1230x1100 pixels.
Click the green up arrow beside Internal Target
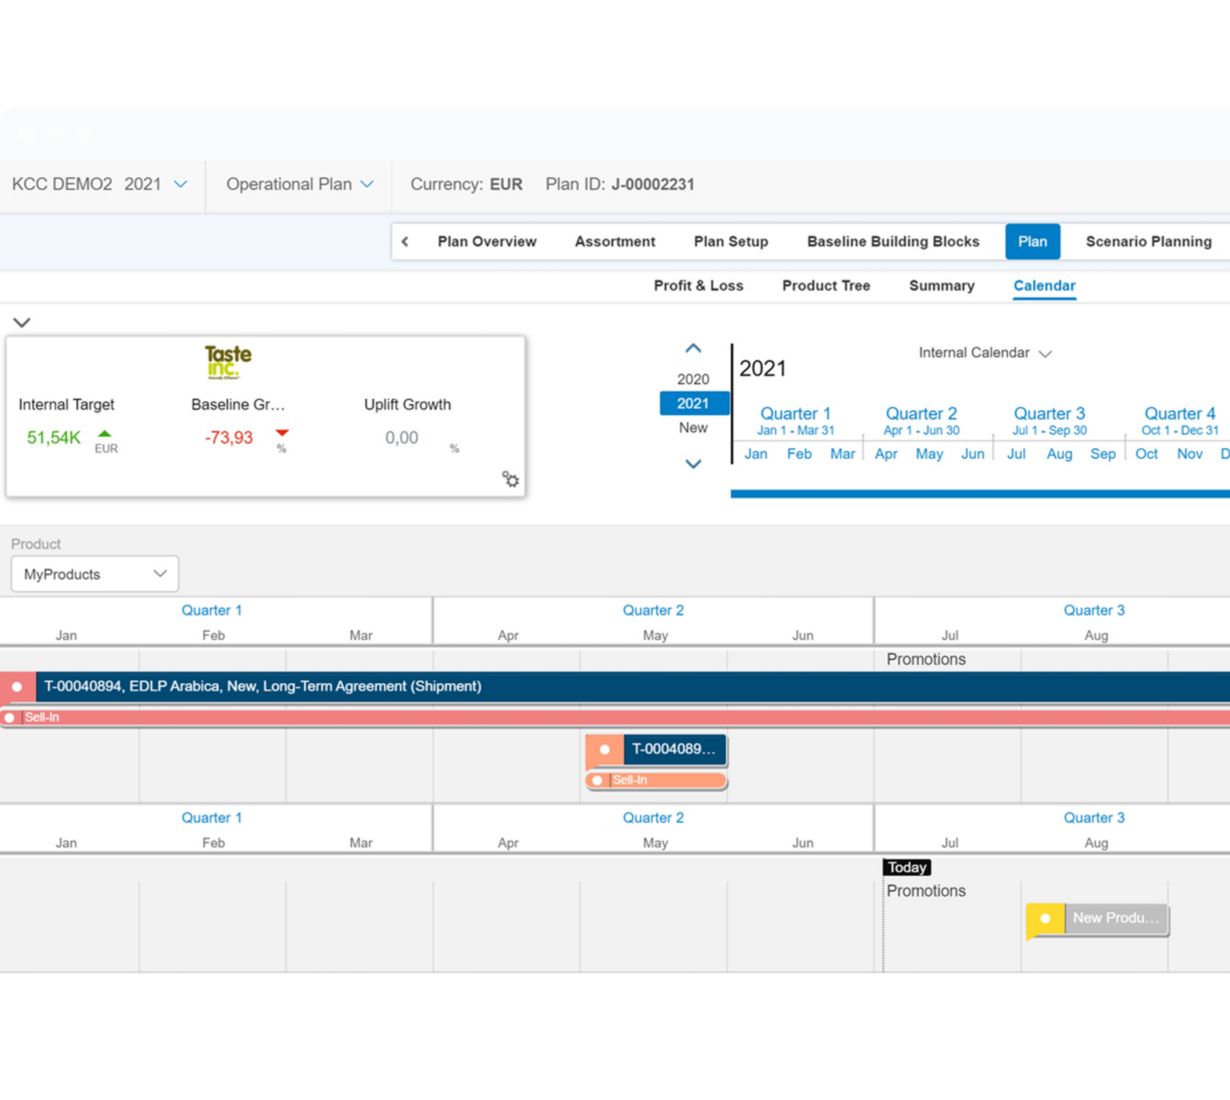pos(105,434)
